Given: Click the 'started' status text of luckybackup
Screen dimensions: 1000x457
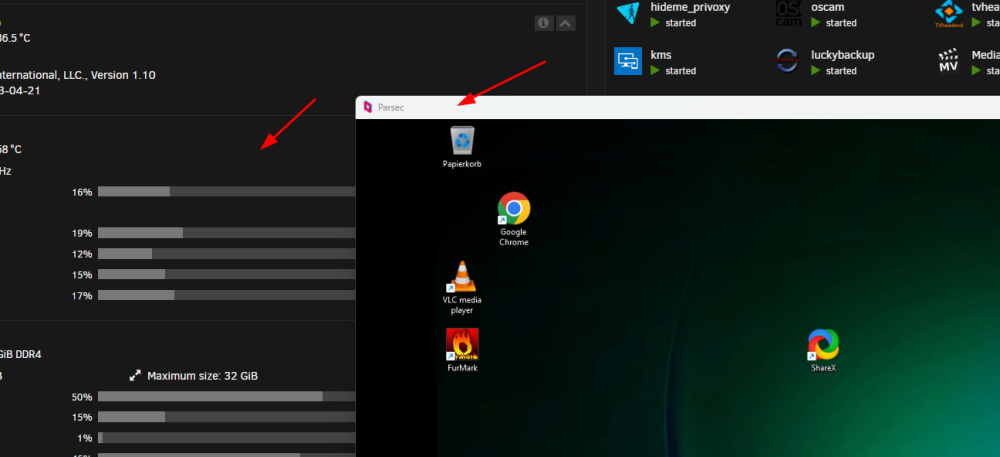Looking at the screenshot, I should click(x=841, y=71).
